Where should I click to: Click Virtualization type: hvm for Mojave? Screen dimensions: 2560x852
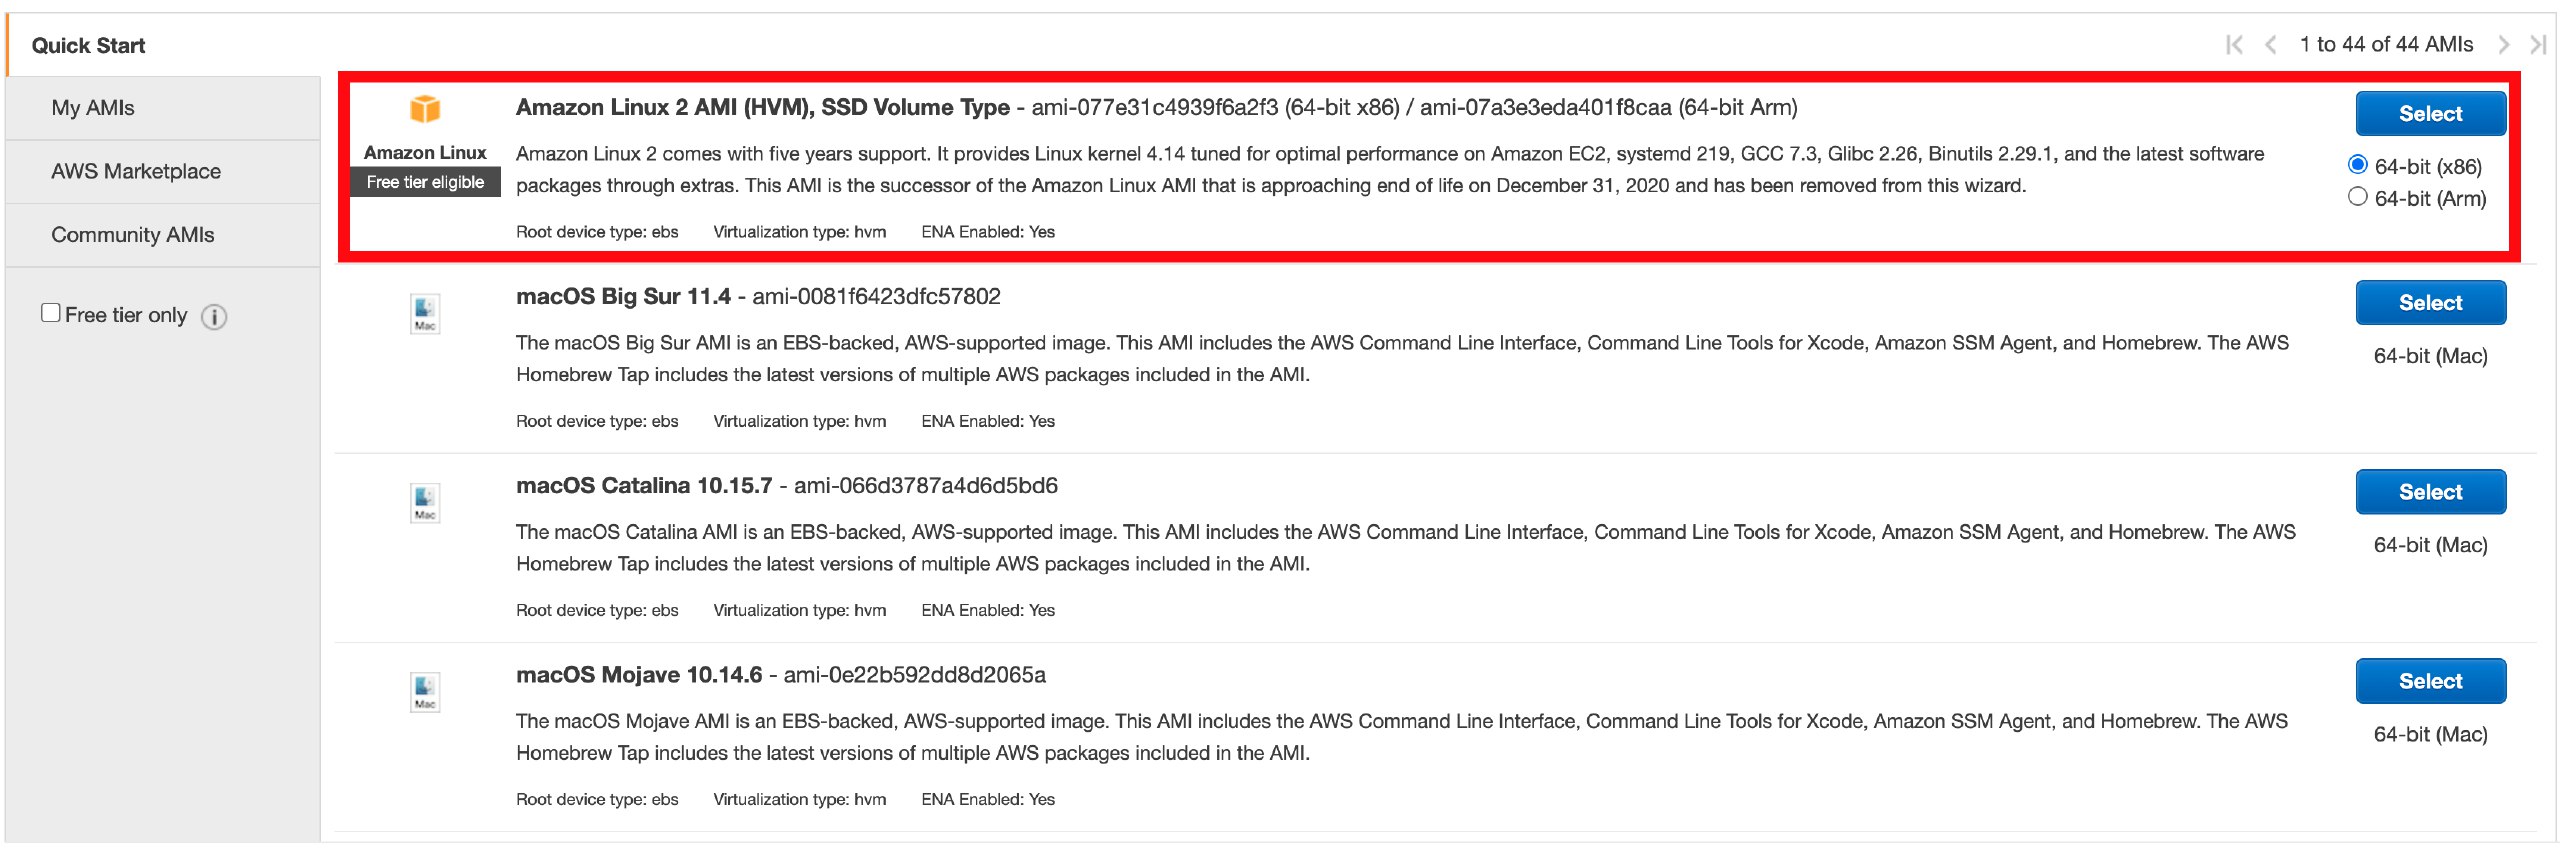click(x=800, y=799)
